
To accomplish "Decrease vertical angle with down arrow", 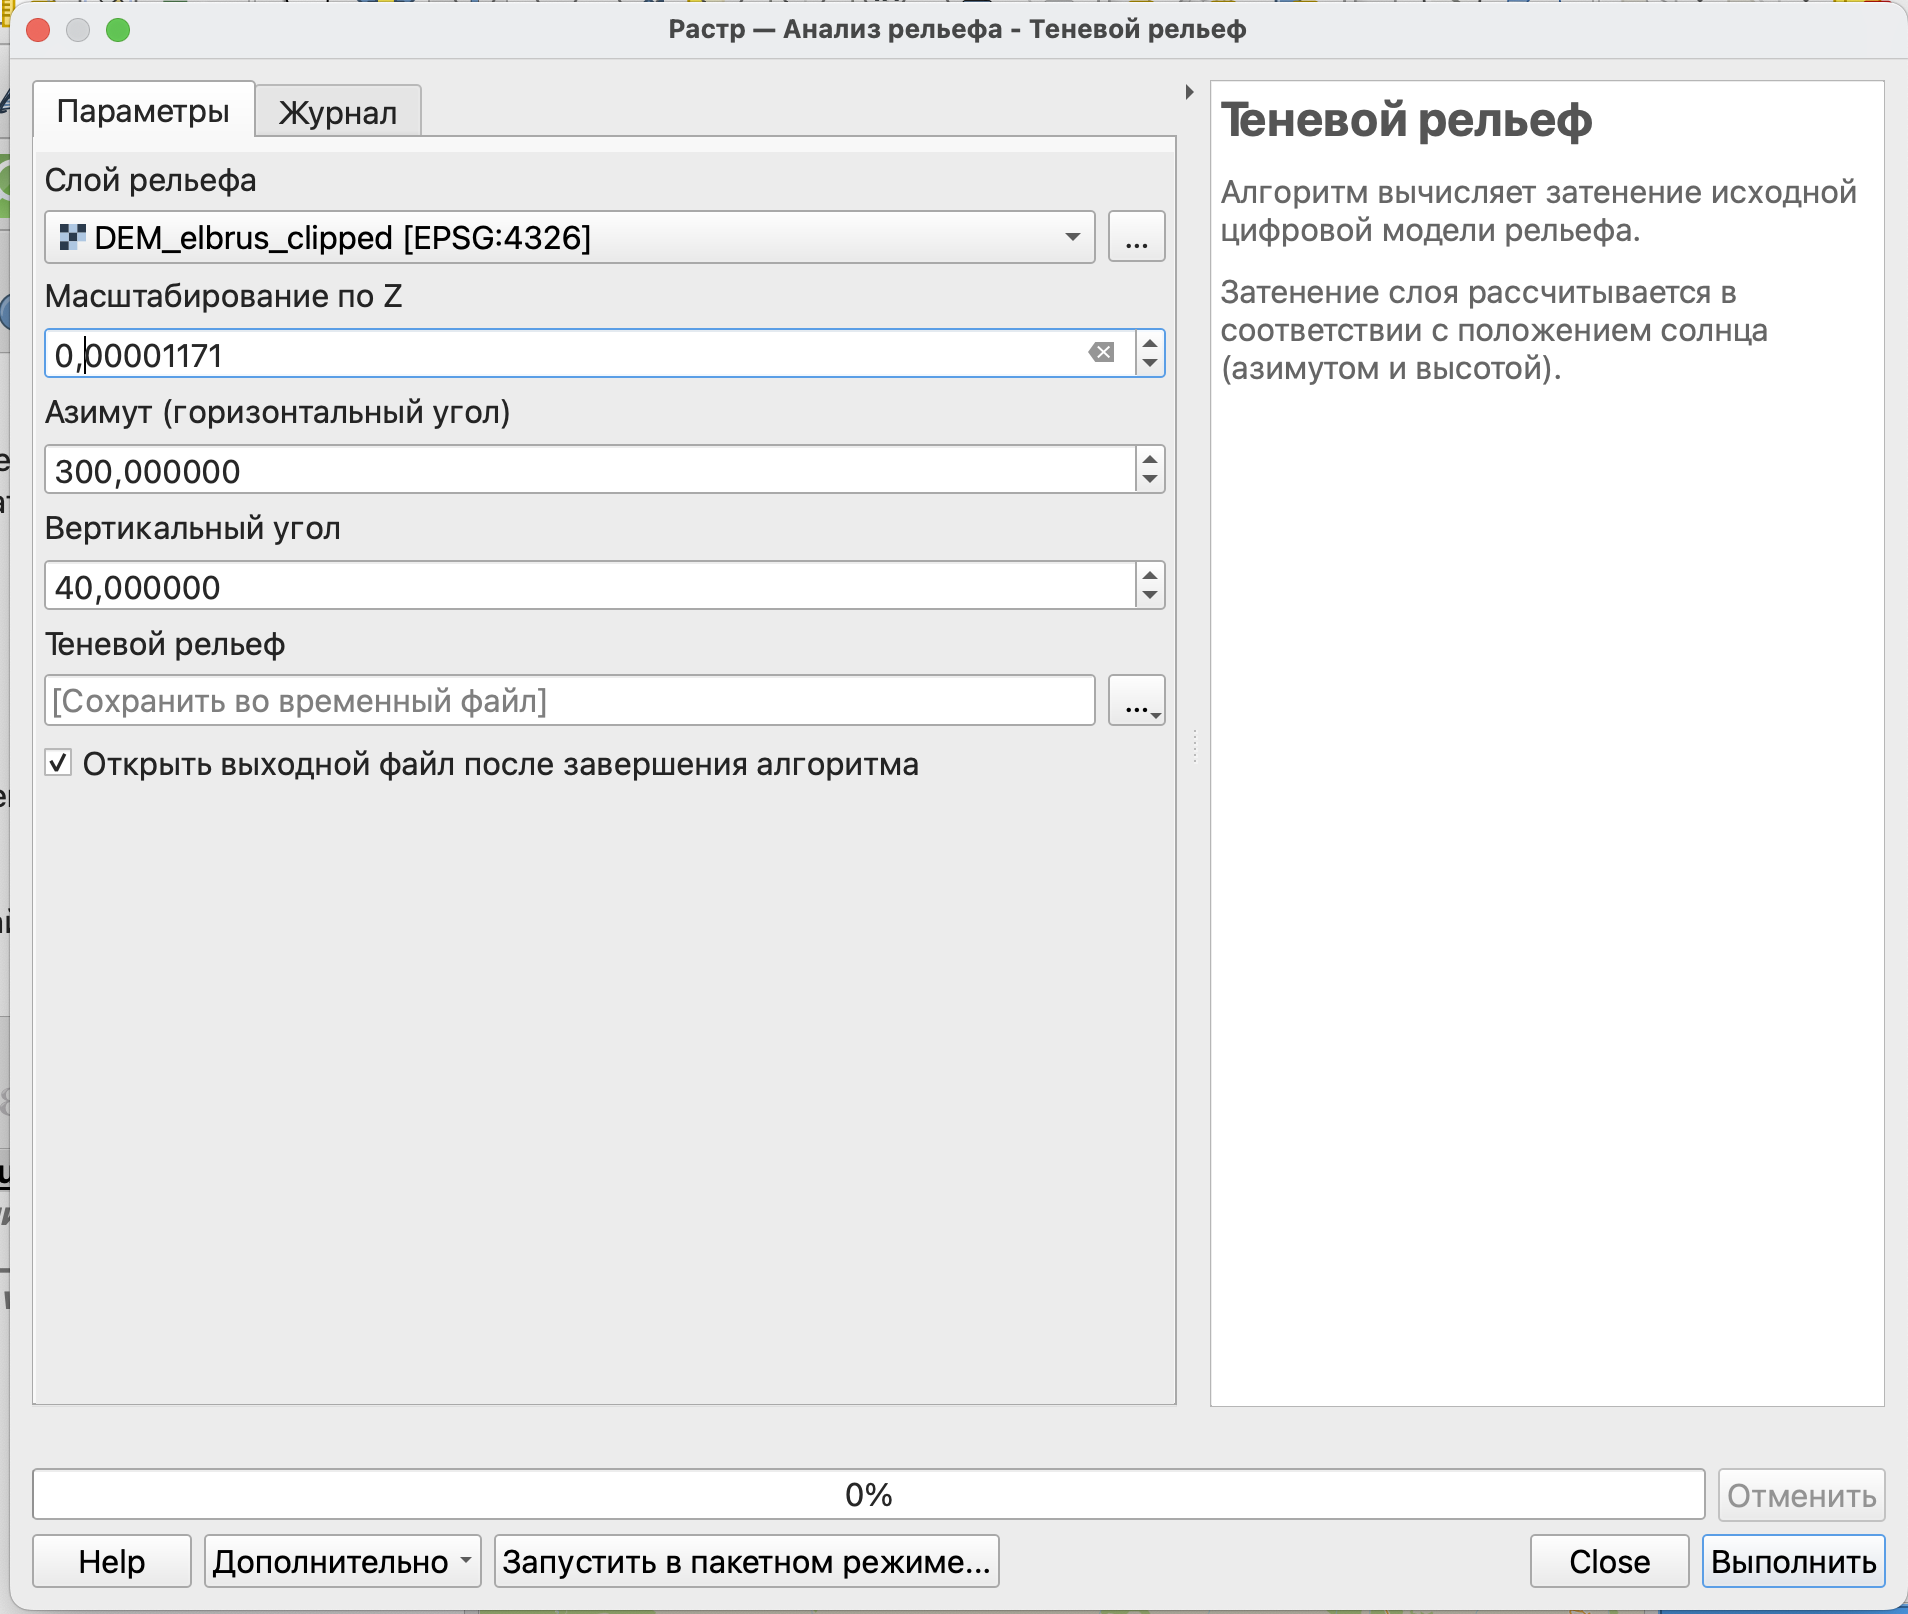I will pyautogui.click(x=1150, y=596).
